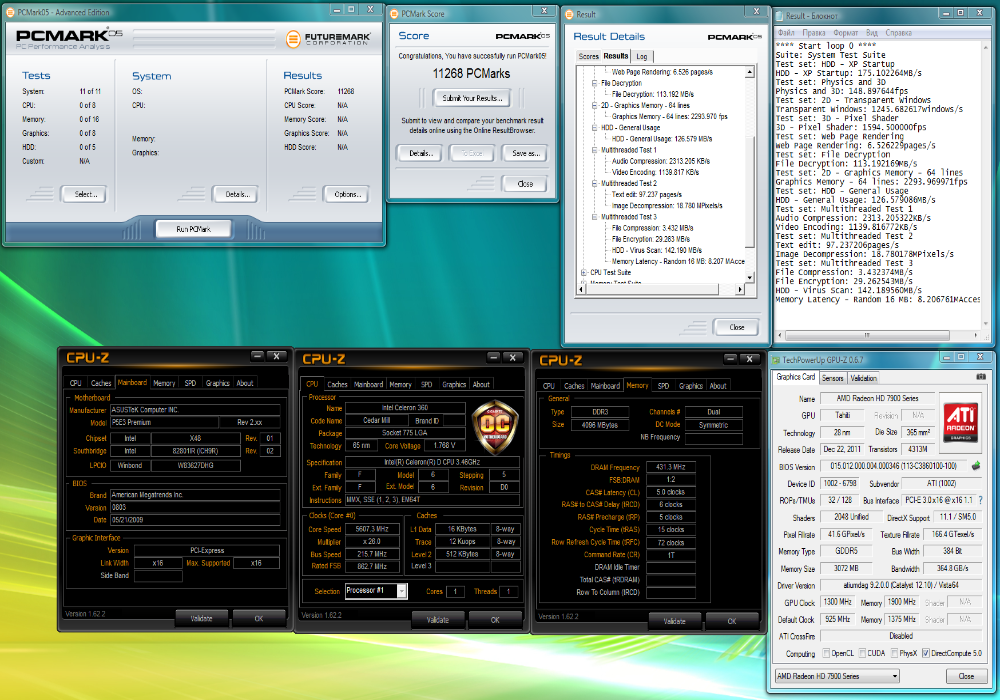The width and height of the screenshot is (1000, 700).
Task: Click the P5E3 Premium model field
Action: coord(164,422)
